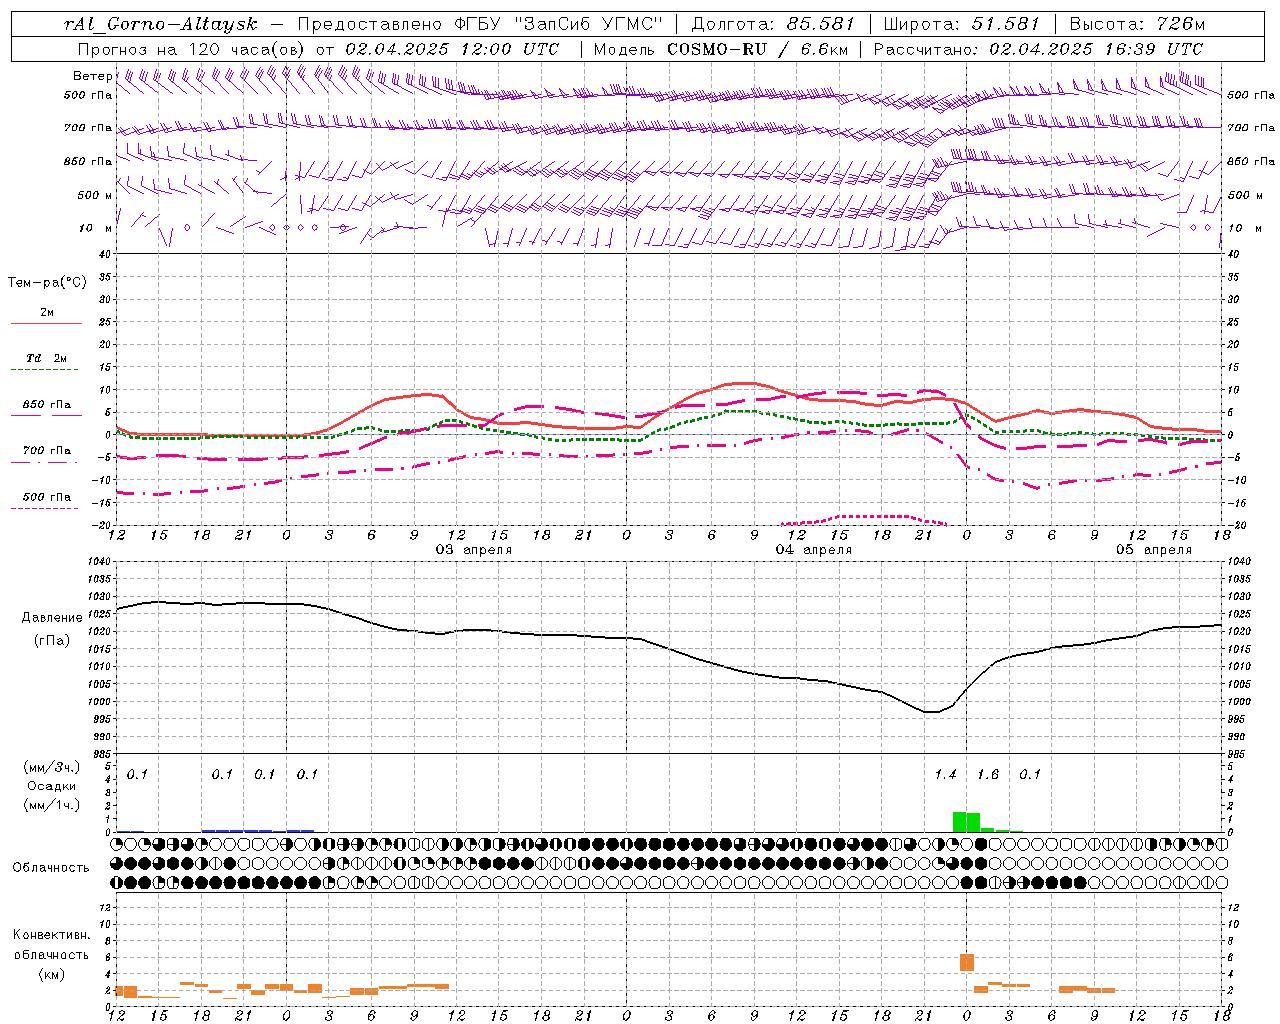Click the Тем-ра(°C) axis title

click(x=47, y=283)
